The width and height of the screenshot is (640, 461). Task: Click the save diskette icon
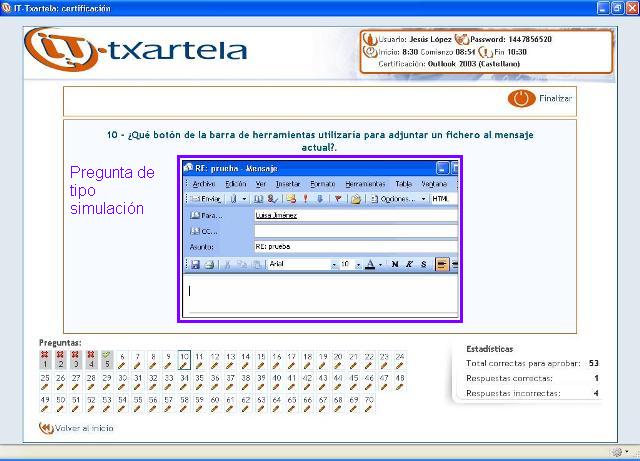pos(195,265)
